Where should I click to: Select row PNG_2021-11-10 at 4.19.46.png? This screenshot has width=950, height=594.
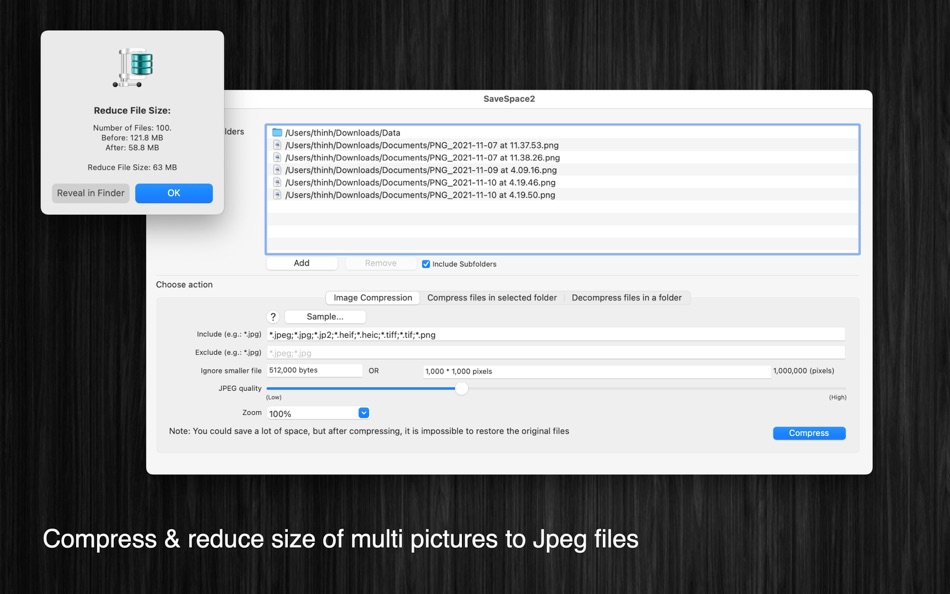563,182
